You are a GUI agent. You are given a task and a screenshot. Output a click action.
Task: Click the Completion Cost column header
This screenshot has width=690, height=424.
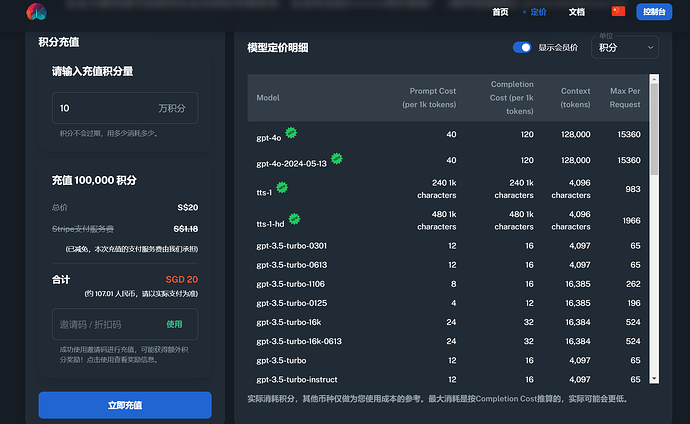[x=512, y=98]
